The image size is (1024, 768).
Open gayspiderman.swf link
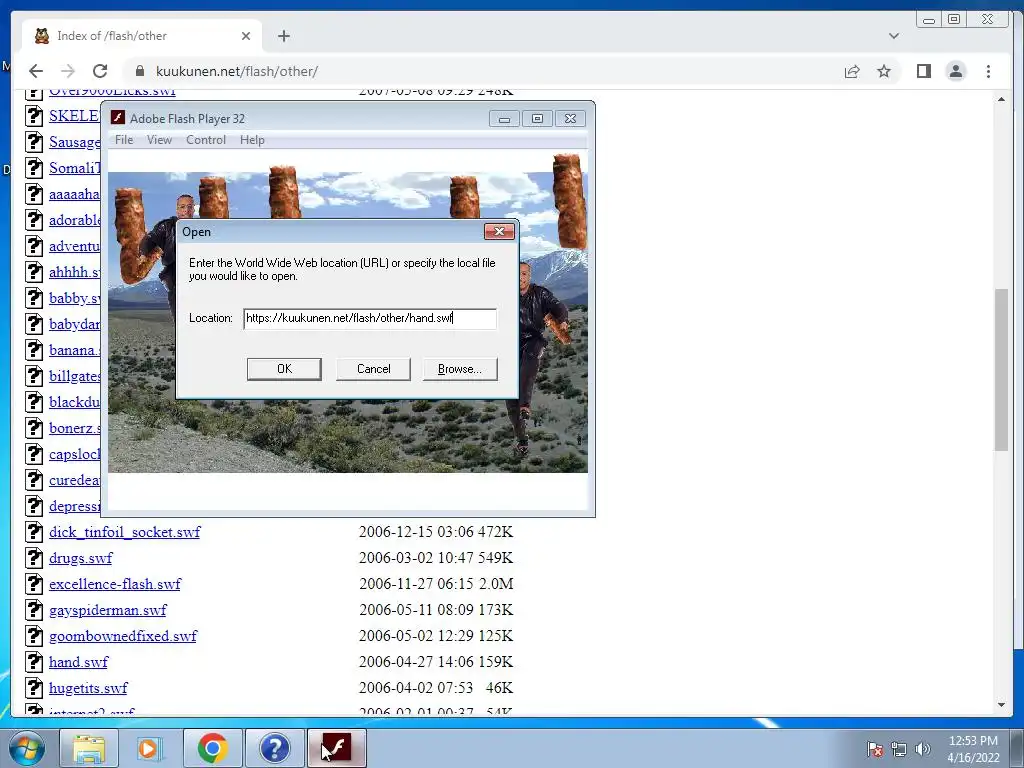pyautogui.click(x=108, y=610)
